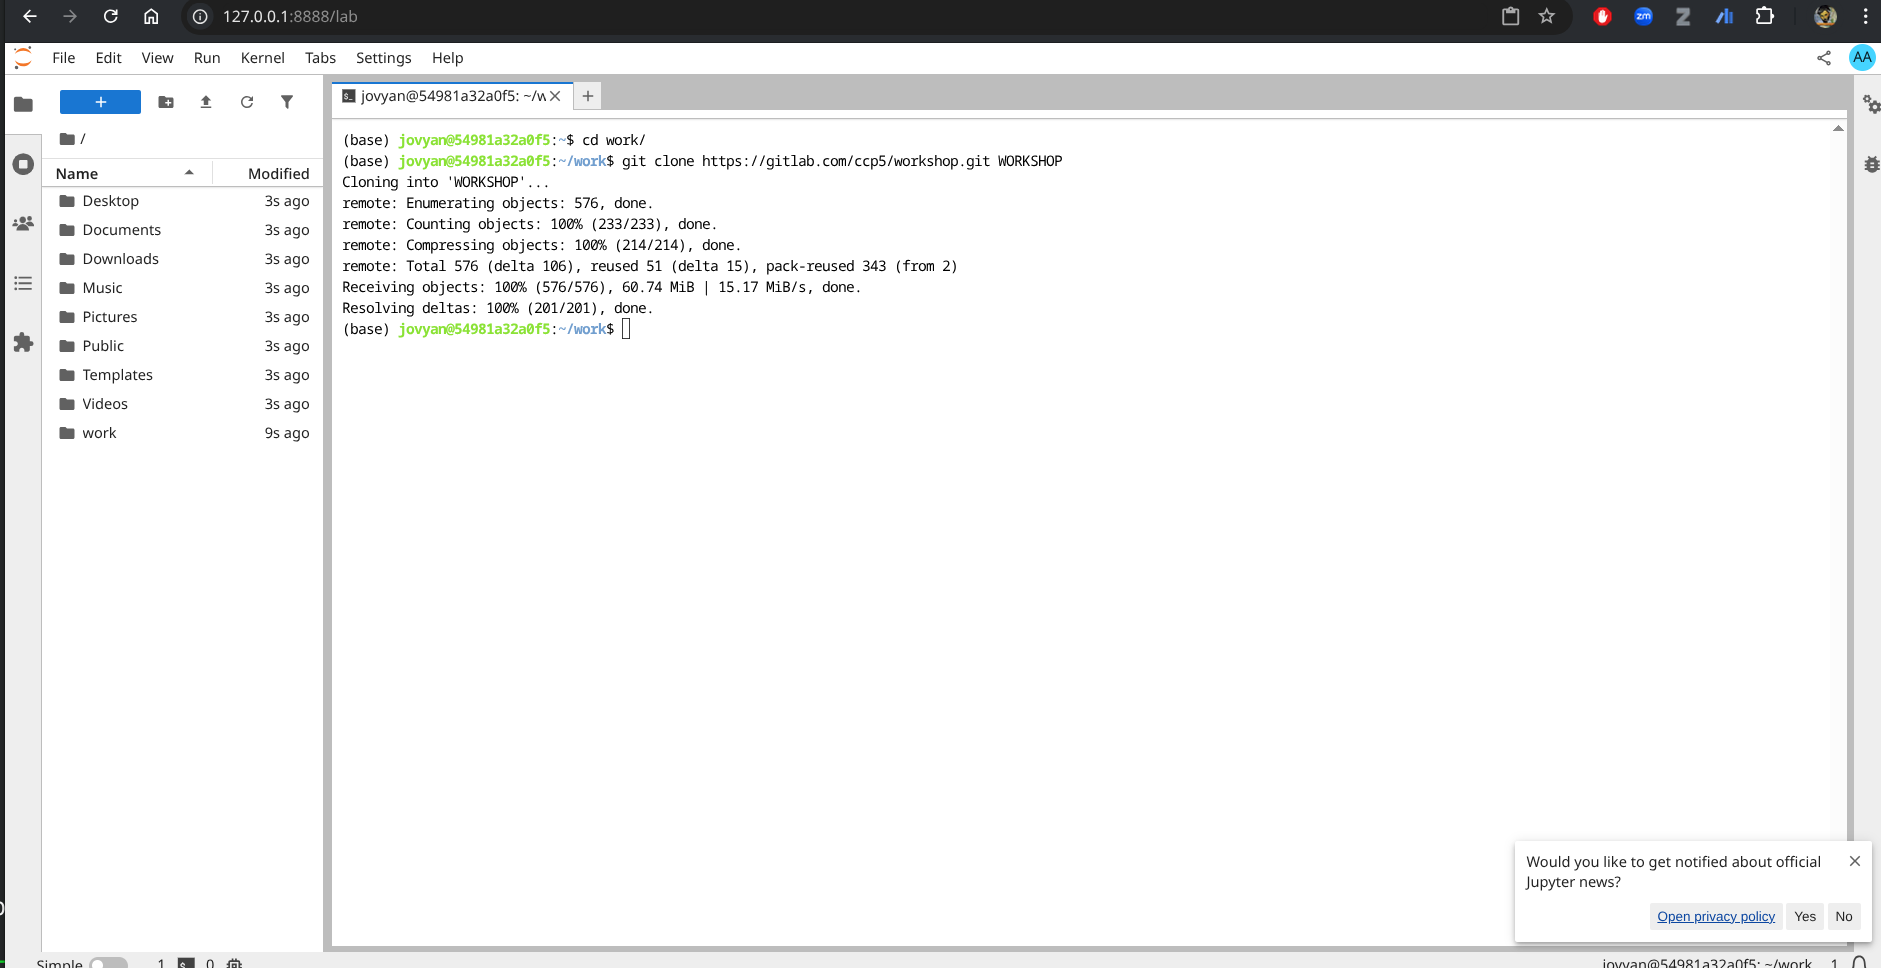Select the Downloads folder
This screenshot has width=1881, height=968.
pos(183,259)
